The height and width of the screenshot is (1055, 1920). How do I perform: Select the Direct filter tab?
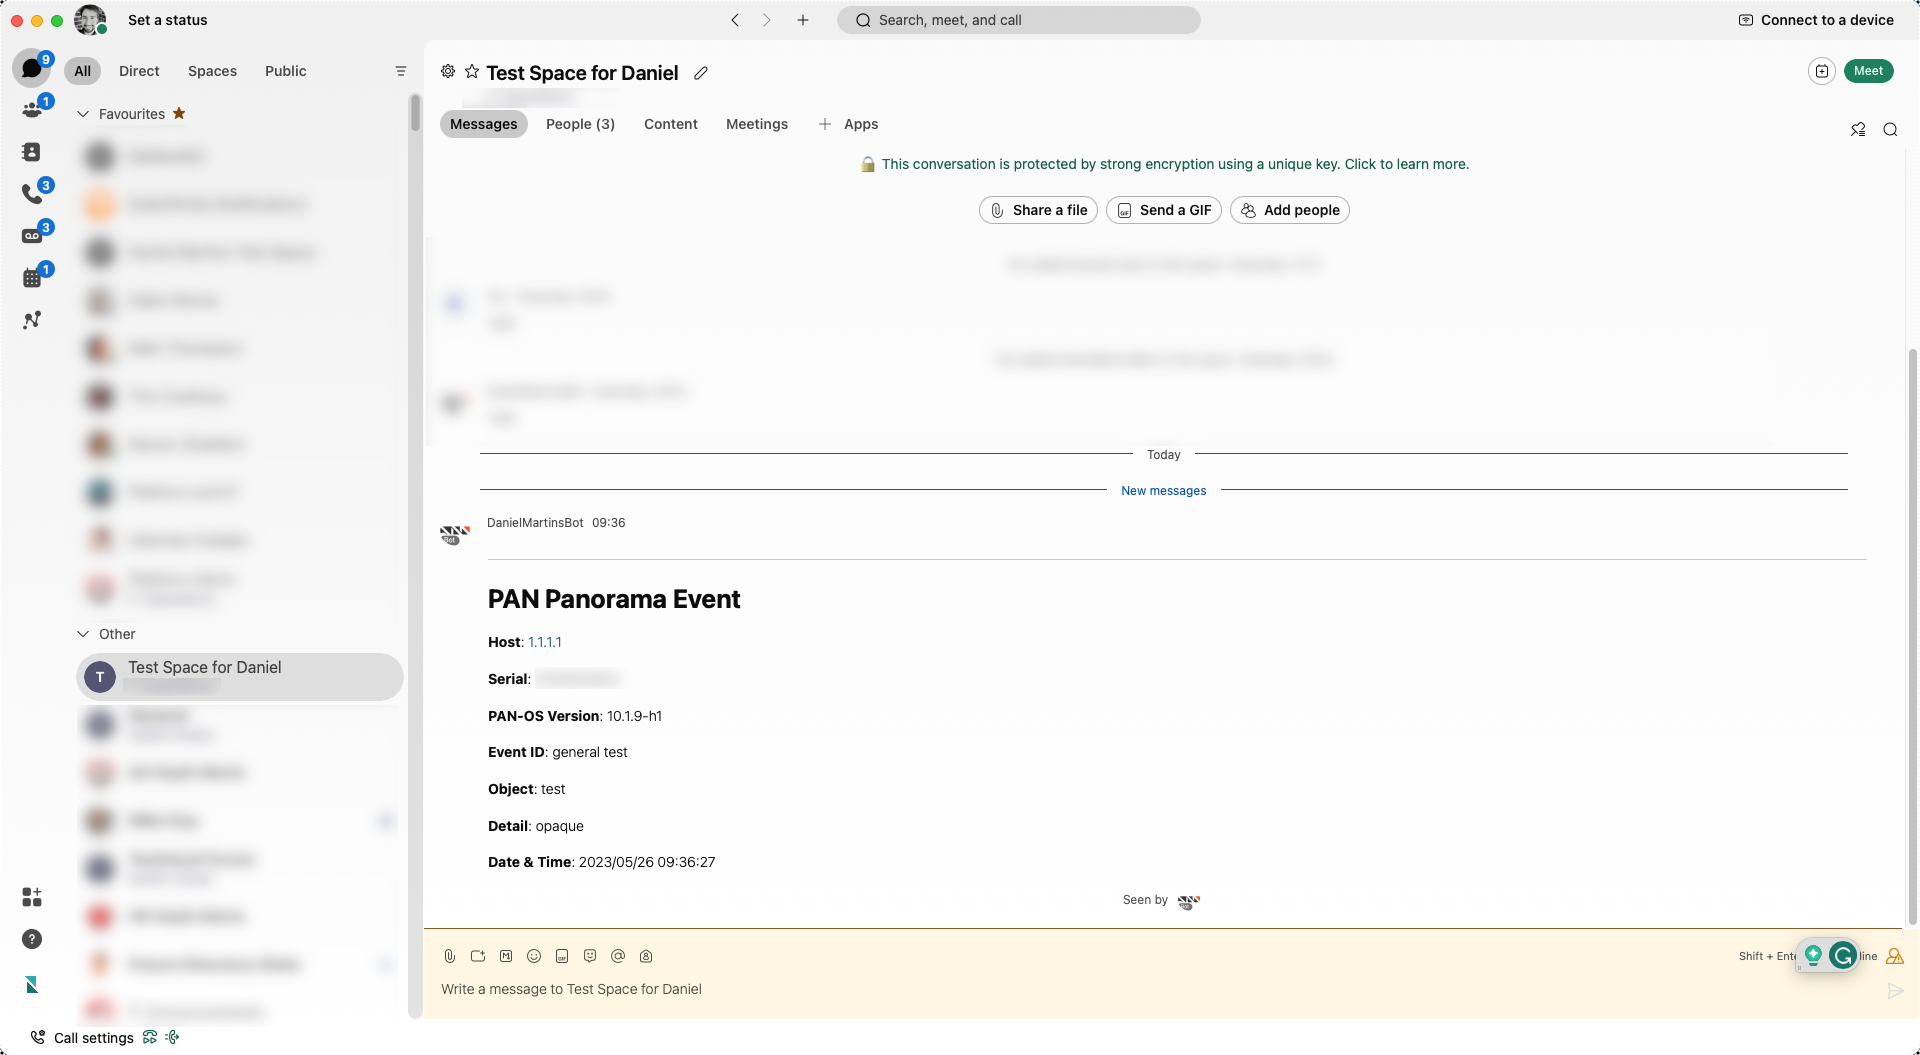(x=139, y=71)
